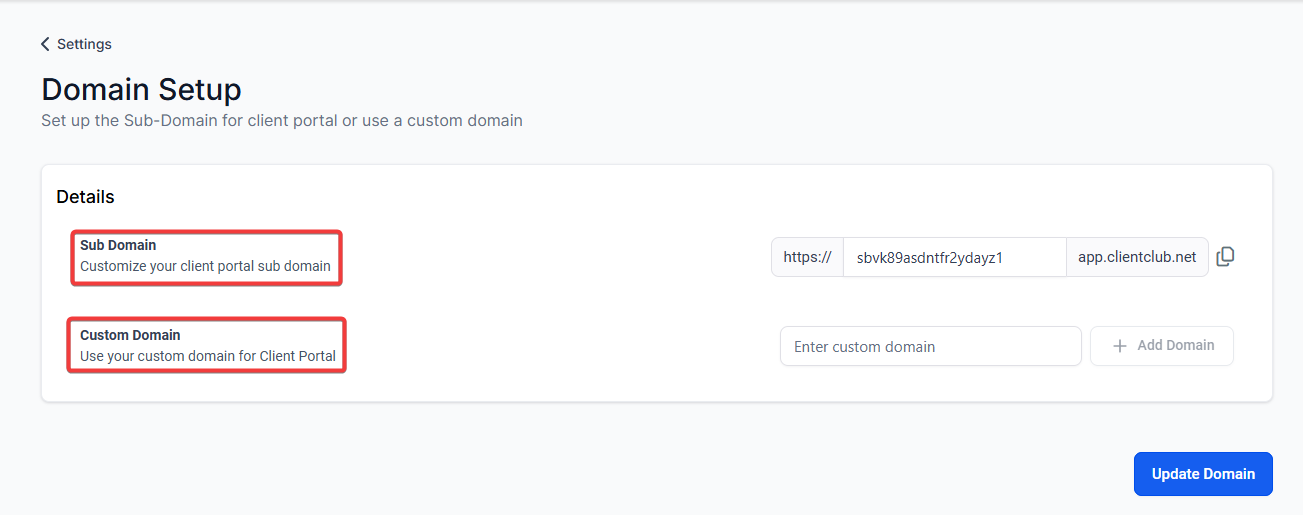Click the Enter custom domain field

coord(930,347)
